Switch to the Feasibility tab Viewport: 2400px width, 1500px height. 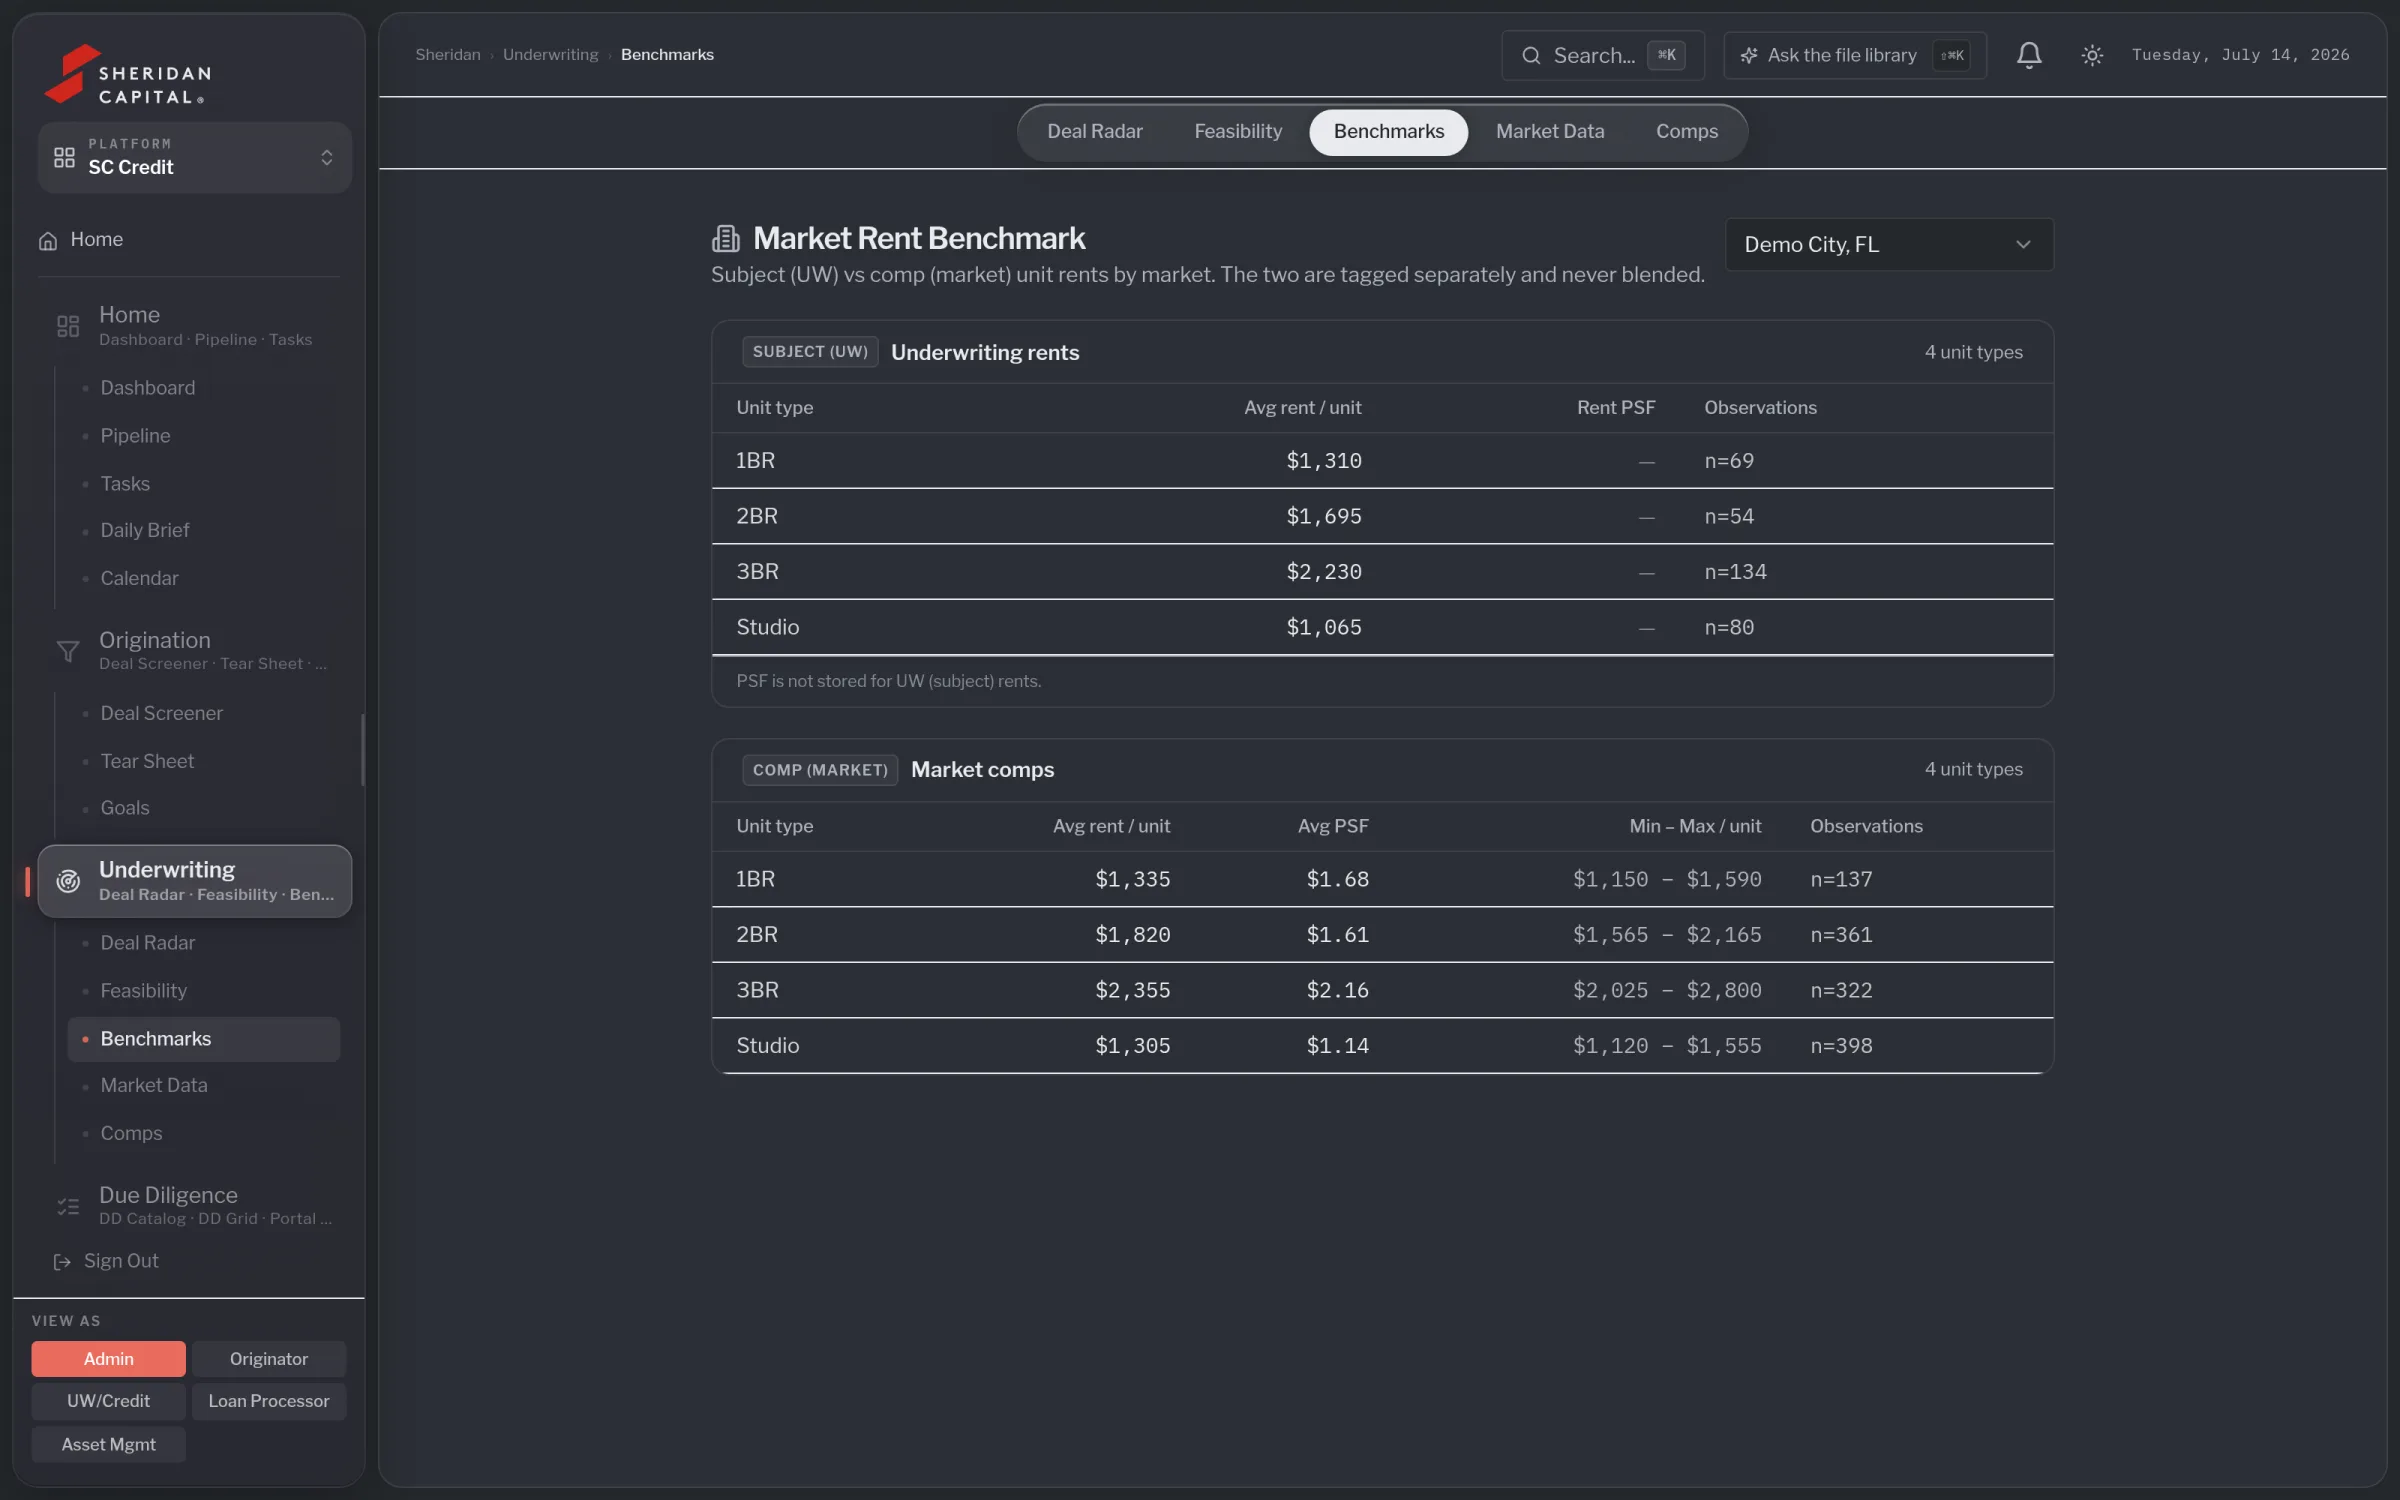(1237, 132)
